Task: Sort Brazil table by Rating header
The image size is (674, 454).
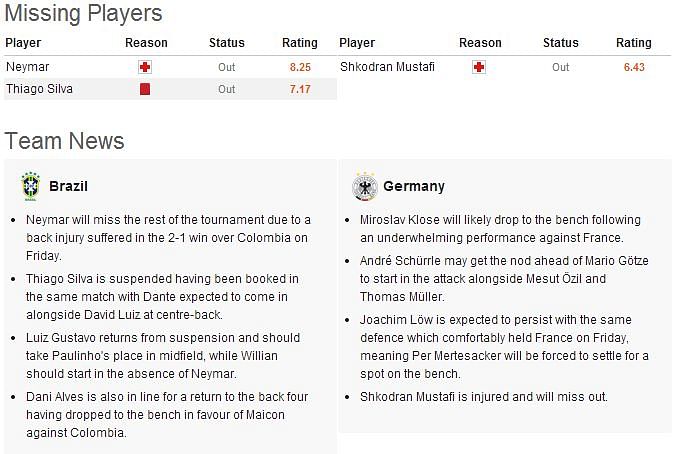Action: click(300, 43)
